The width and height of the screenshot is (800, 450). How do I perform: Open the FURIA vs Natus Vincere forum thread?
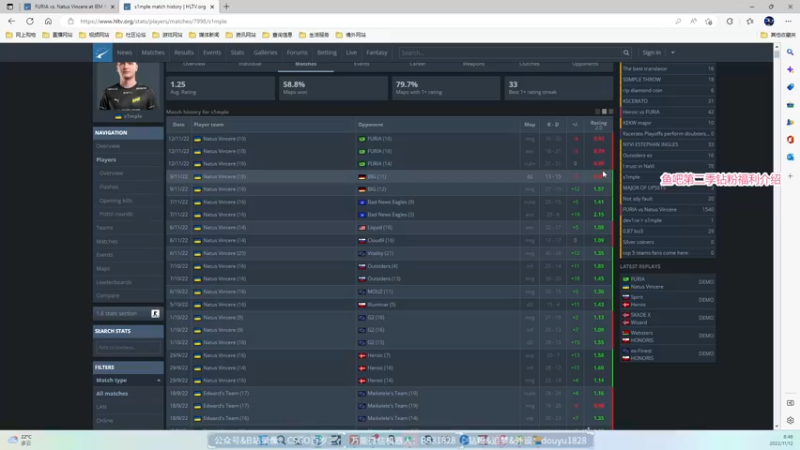[649, 210]
